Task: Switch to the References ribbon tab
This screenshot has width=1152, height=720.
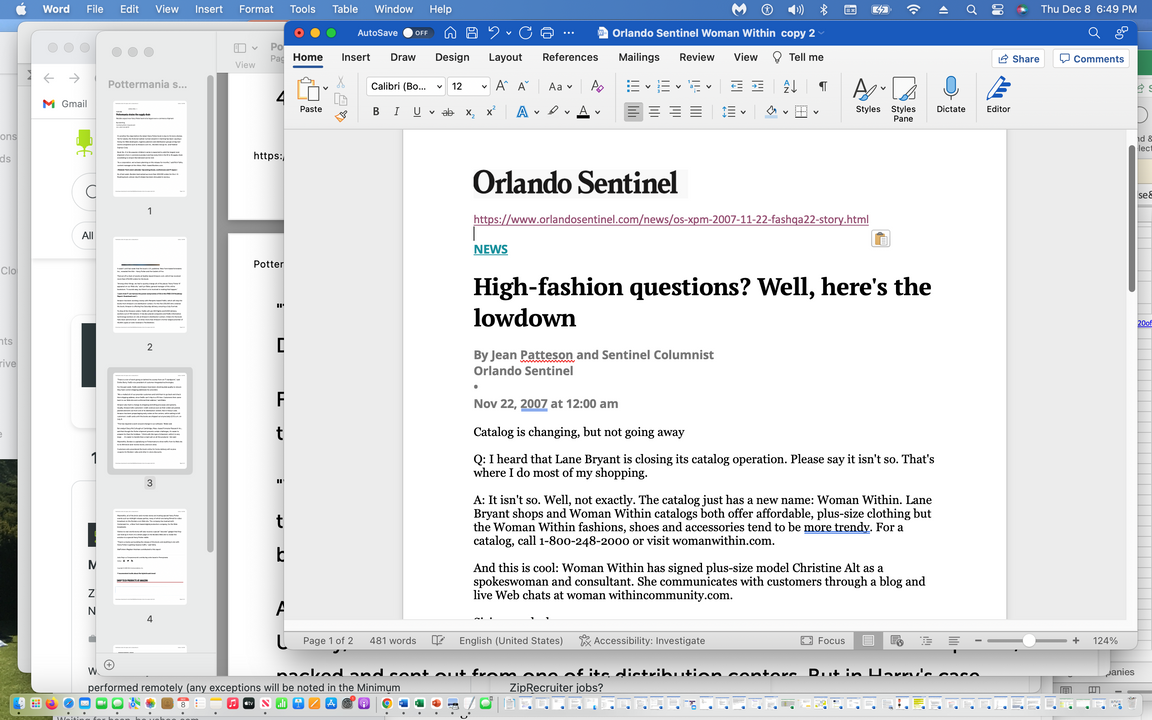Action: (570, 57)
